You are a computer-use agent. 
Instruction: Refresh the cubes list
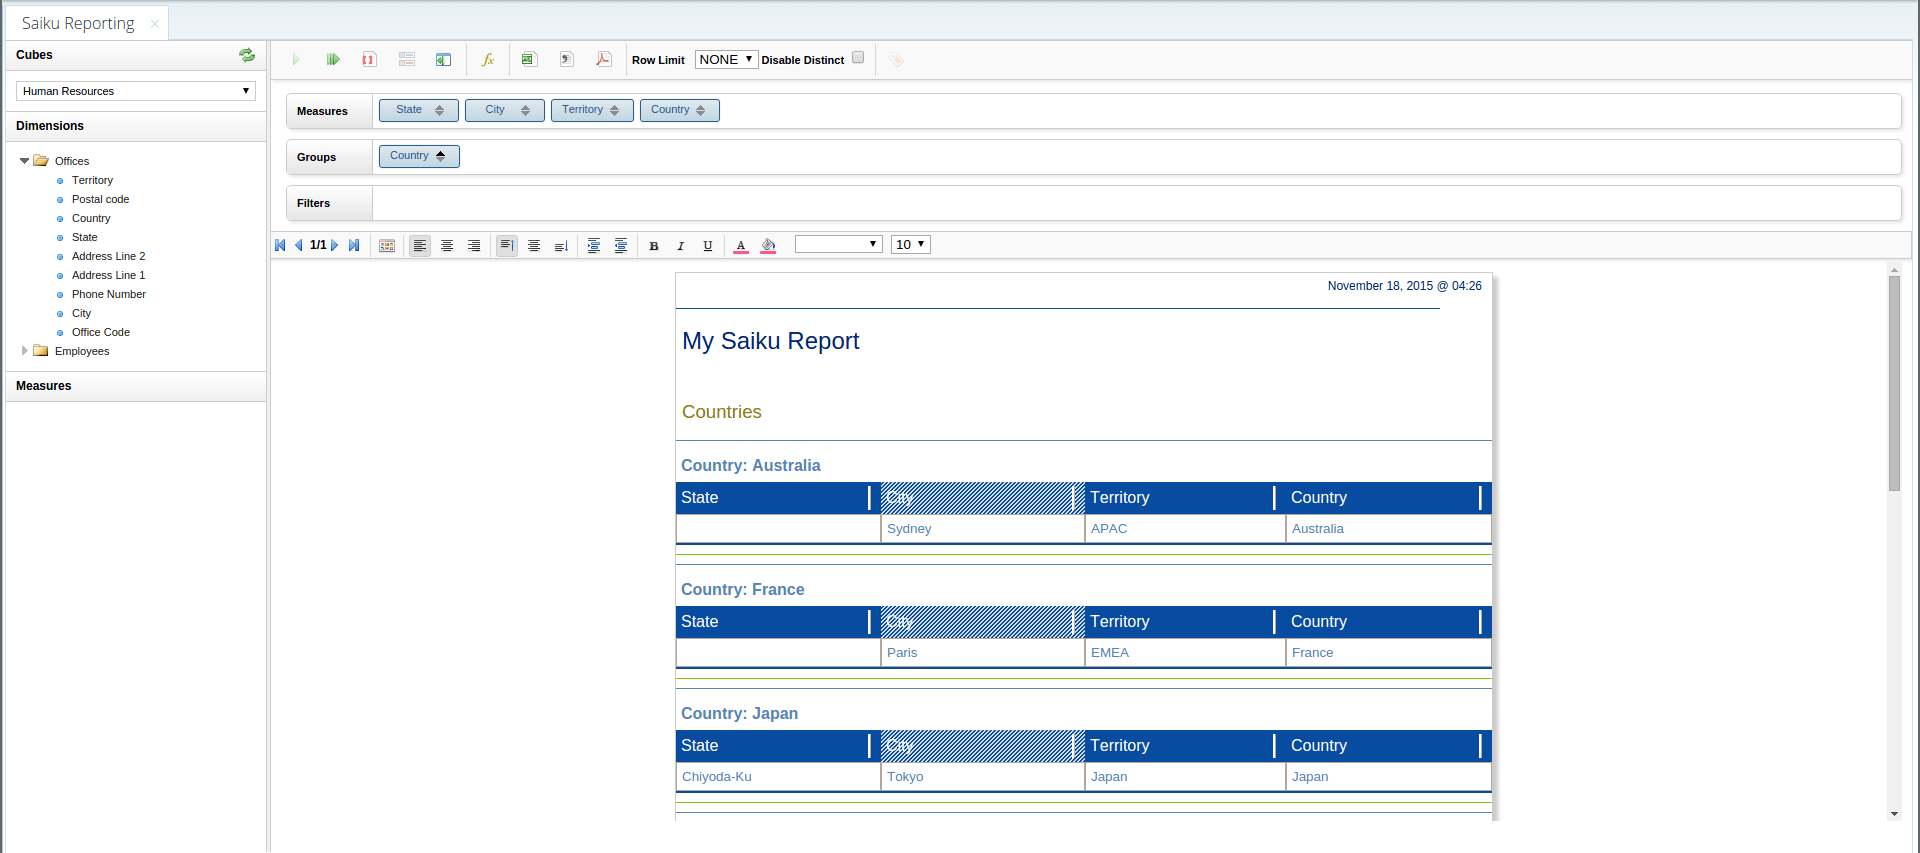(x=247, y=55)
